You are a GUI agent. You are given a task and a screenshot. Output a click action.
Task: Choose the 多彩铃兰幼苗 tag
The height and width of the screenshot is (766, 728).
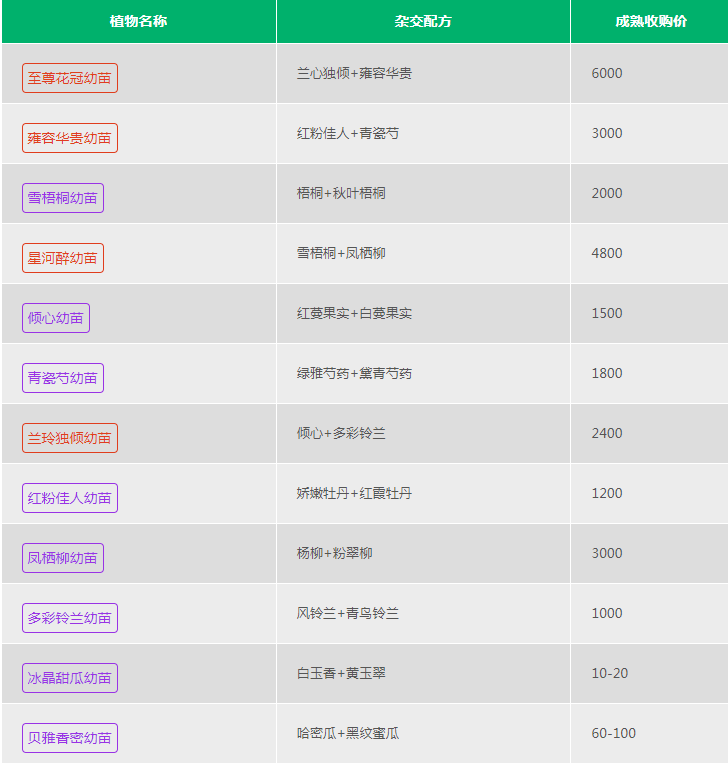pyautogui.click(x=70, y=618)
